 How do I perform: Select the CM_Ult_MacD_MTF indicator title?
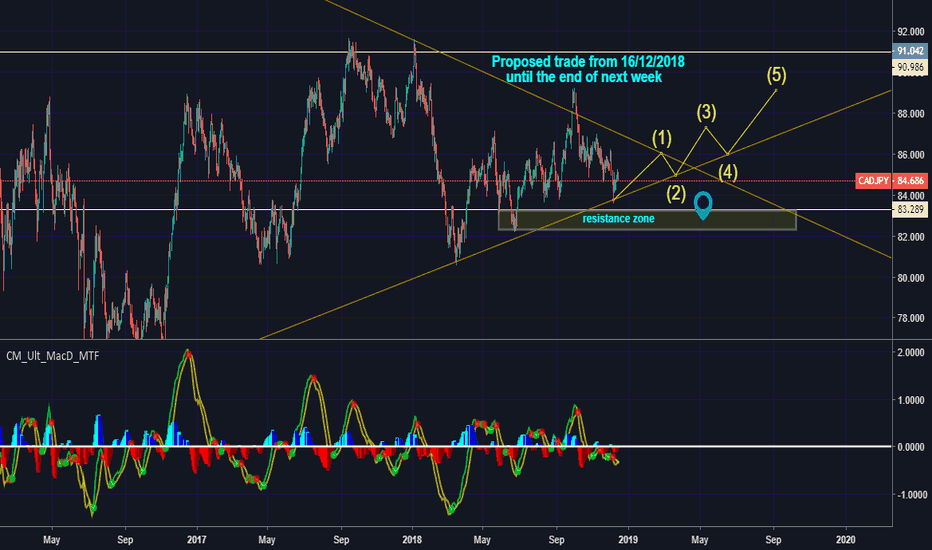pos(52,356)
